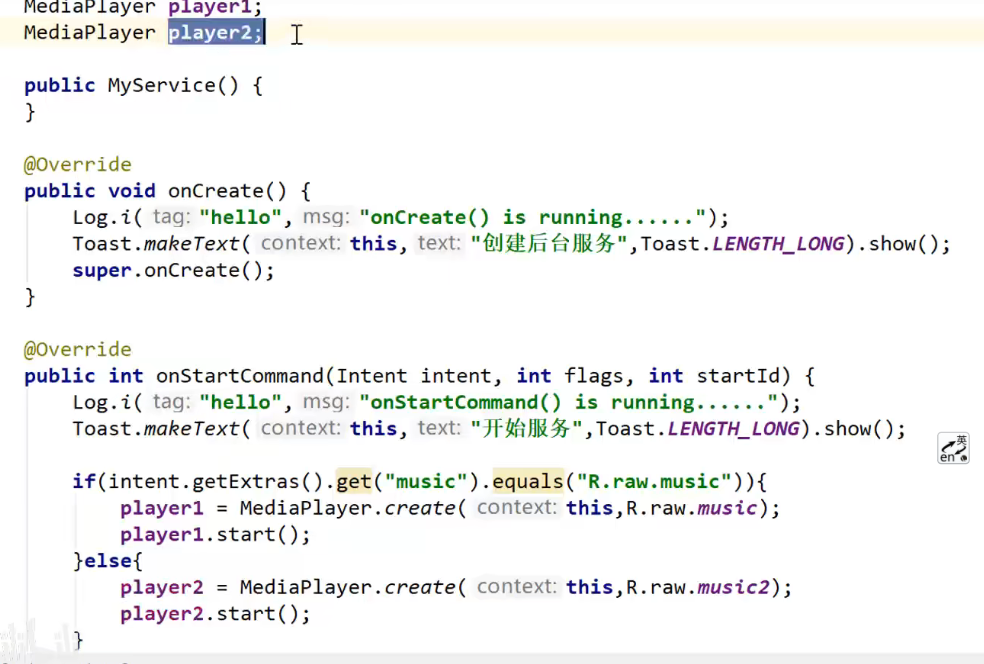The width and height of the screenshot is (984, 664).
Task: Click "create" in the player1 assignment line
Action: pyautogui.click(x=420, y=508)
